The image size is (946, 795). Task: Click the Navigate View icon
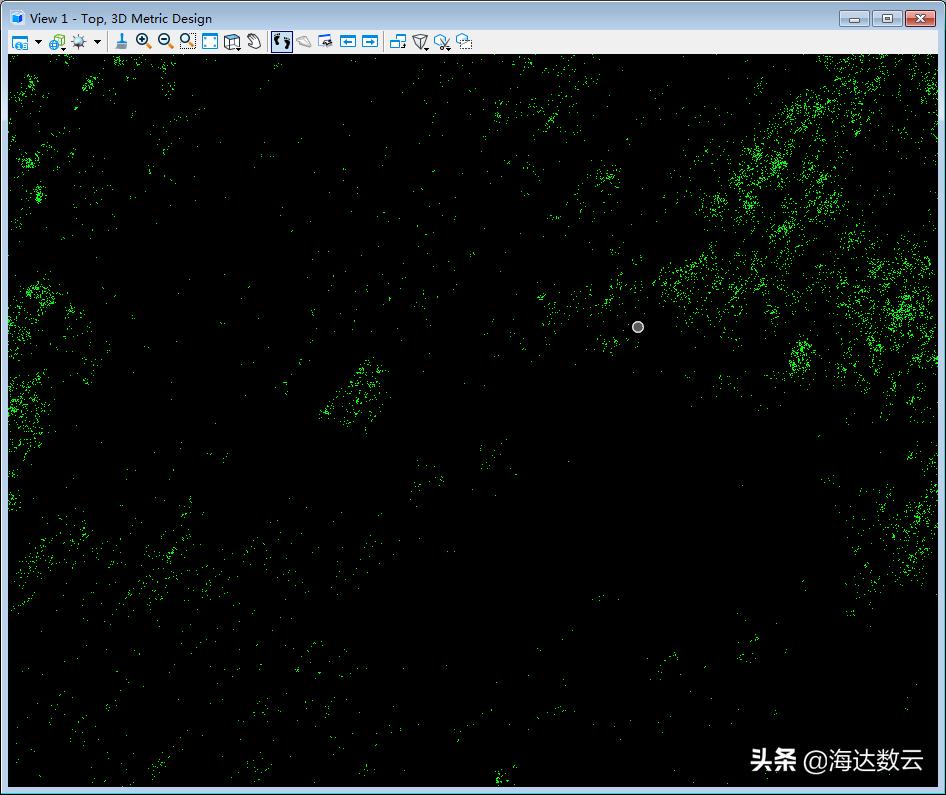tap(325, 42)
